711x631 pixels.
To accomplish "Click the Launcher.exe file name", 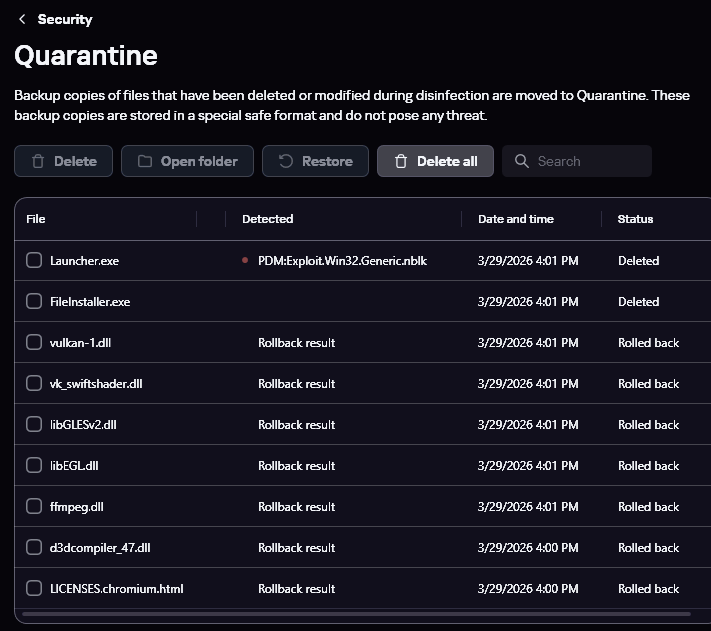I will [x=84, y=261].
